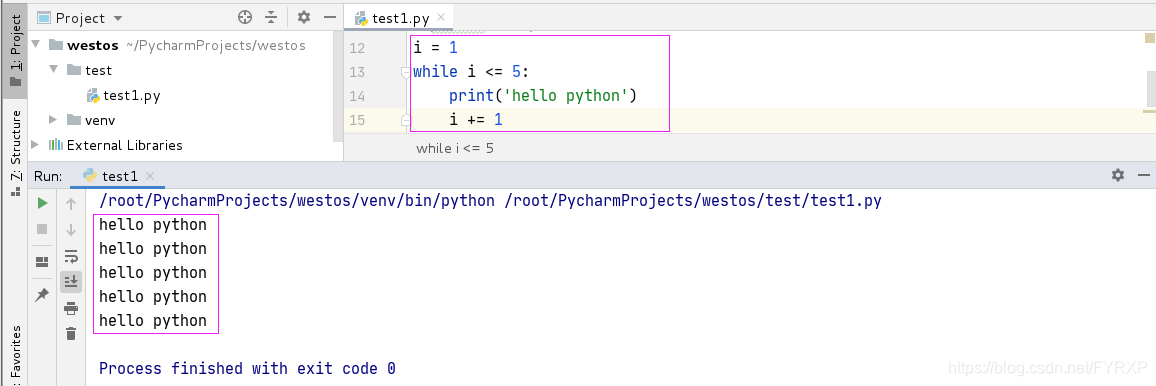
Task: Hide the Project tool window
Action: (x=330, y=18)
